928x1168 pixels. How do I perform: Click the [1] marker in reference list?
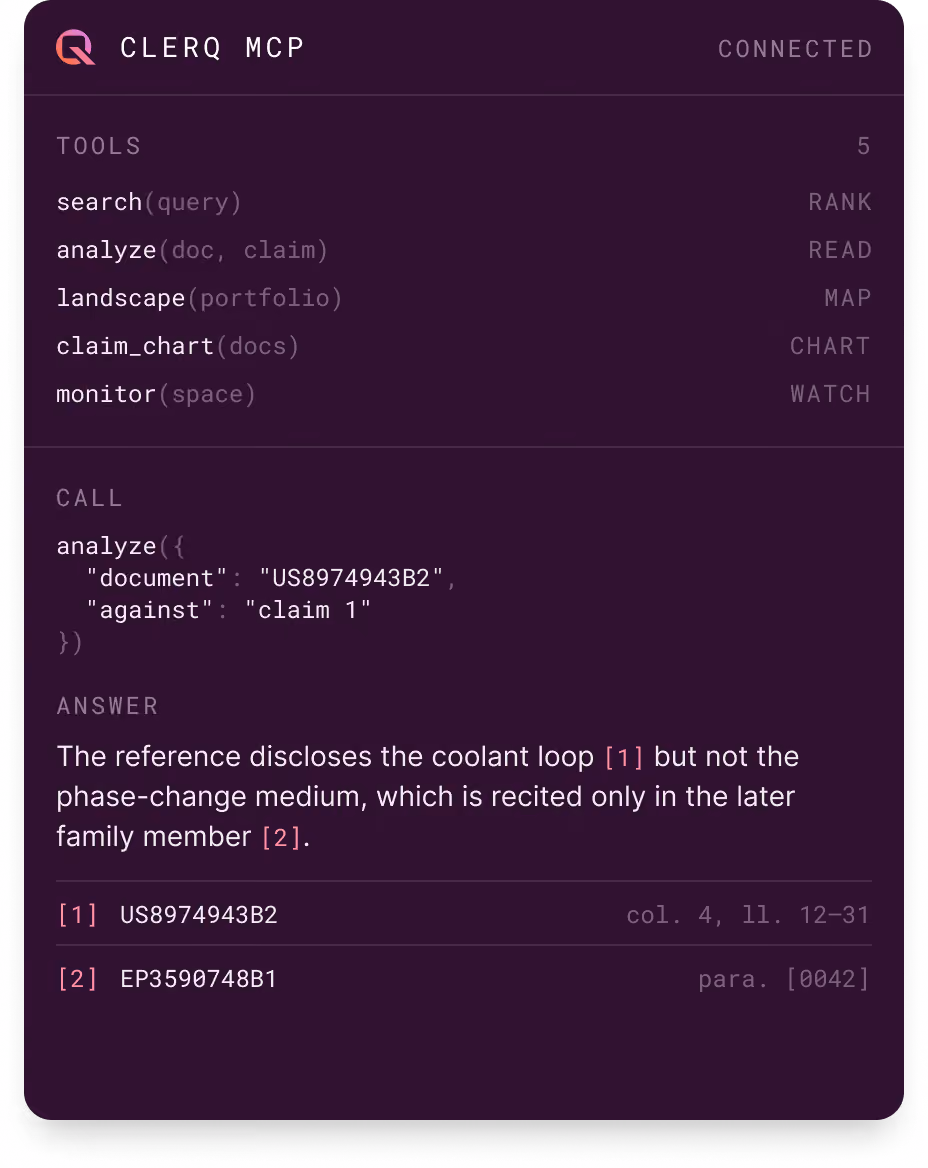(77, 915)
